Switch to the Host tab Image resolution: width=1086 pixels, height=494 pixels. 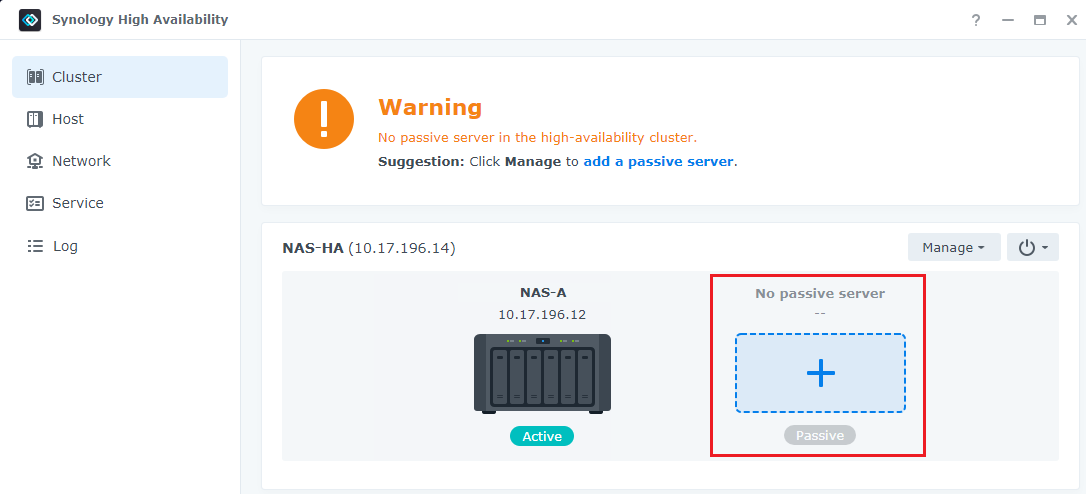[x=68, y=119]
